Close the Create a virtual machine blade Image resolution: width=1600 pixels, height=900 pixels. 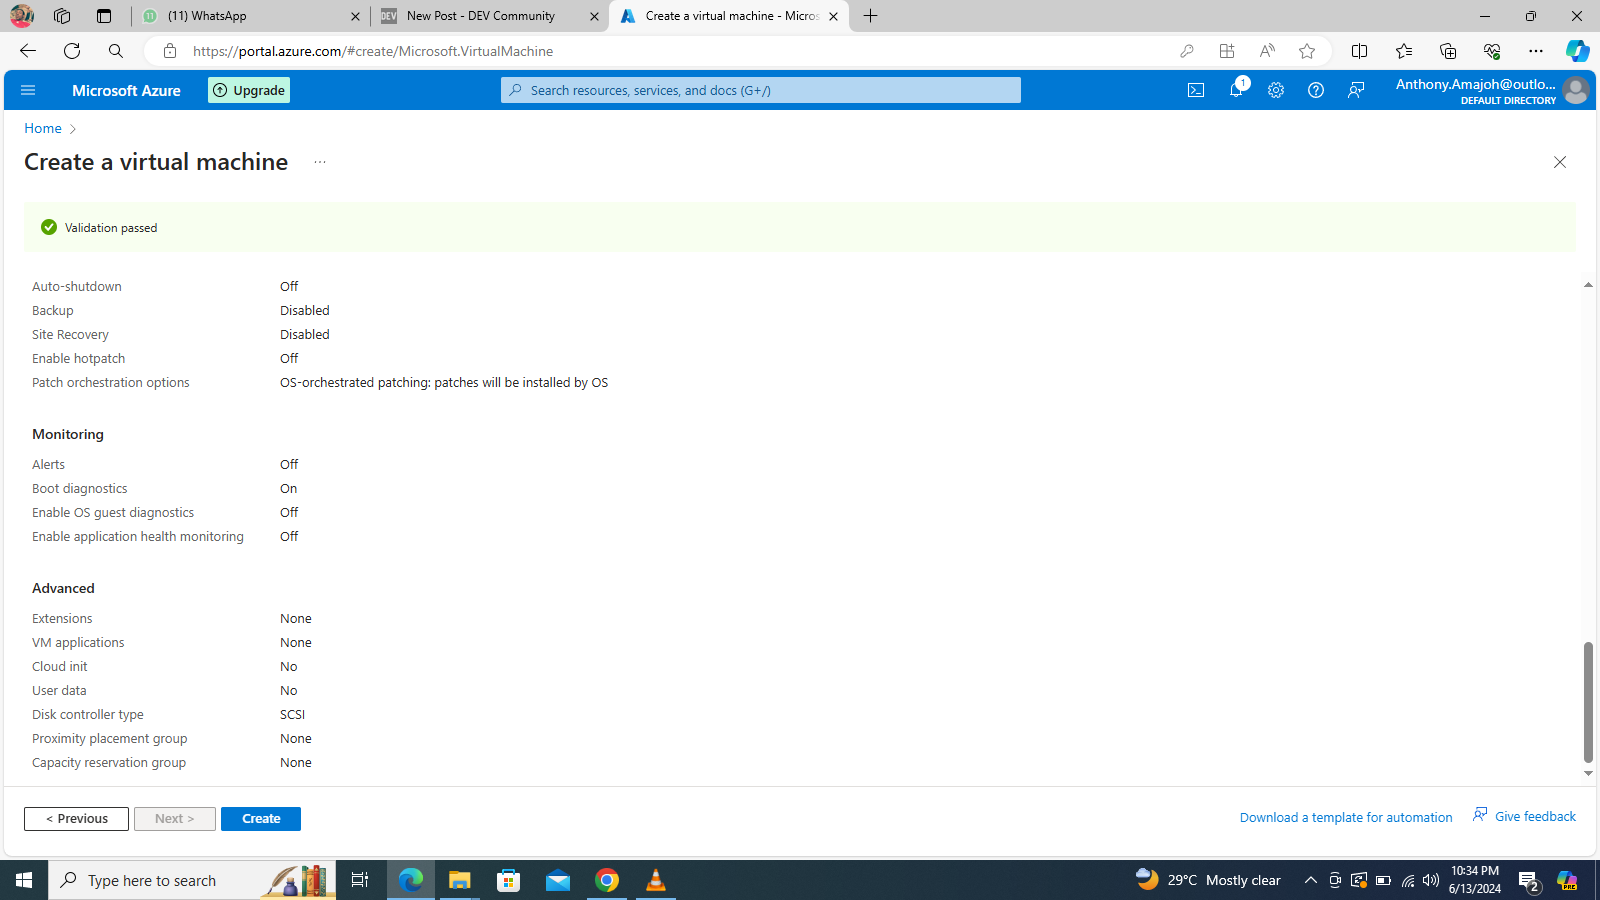pos(1560,162)
